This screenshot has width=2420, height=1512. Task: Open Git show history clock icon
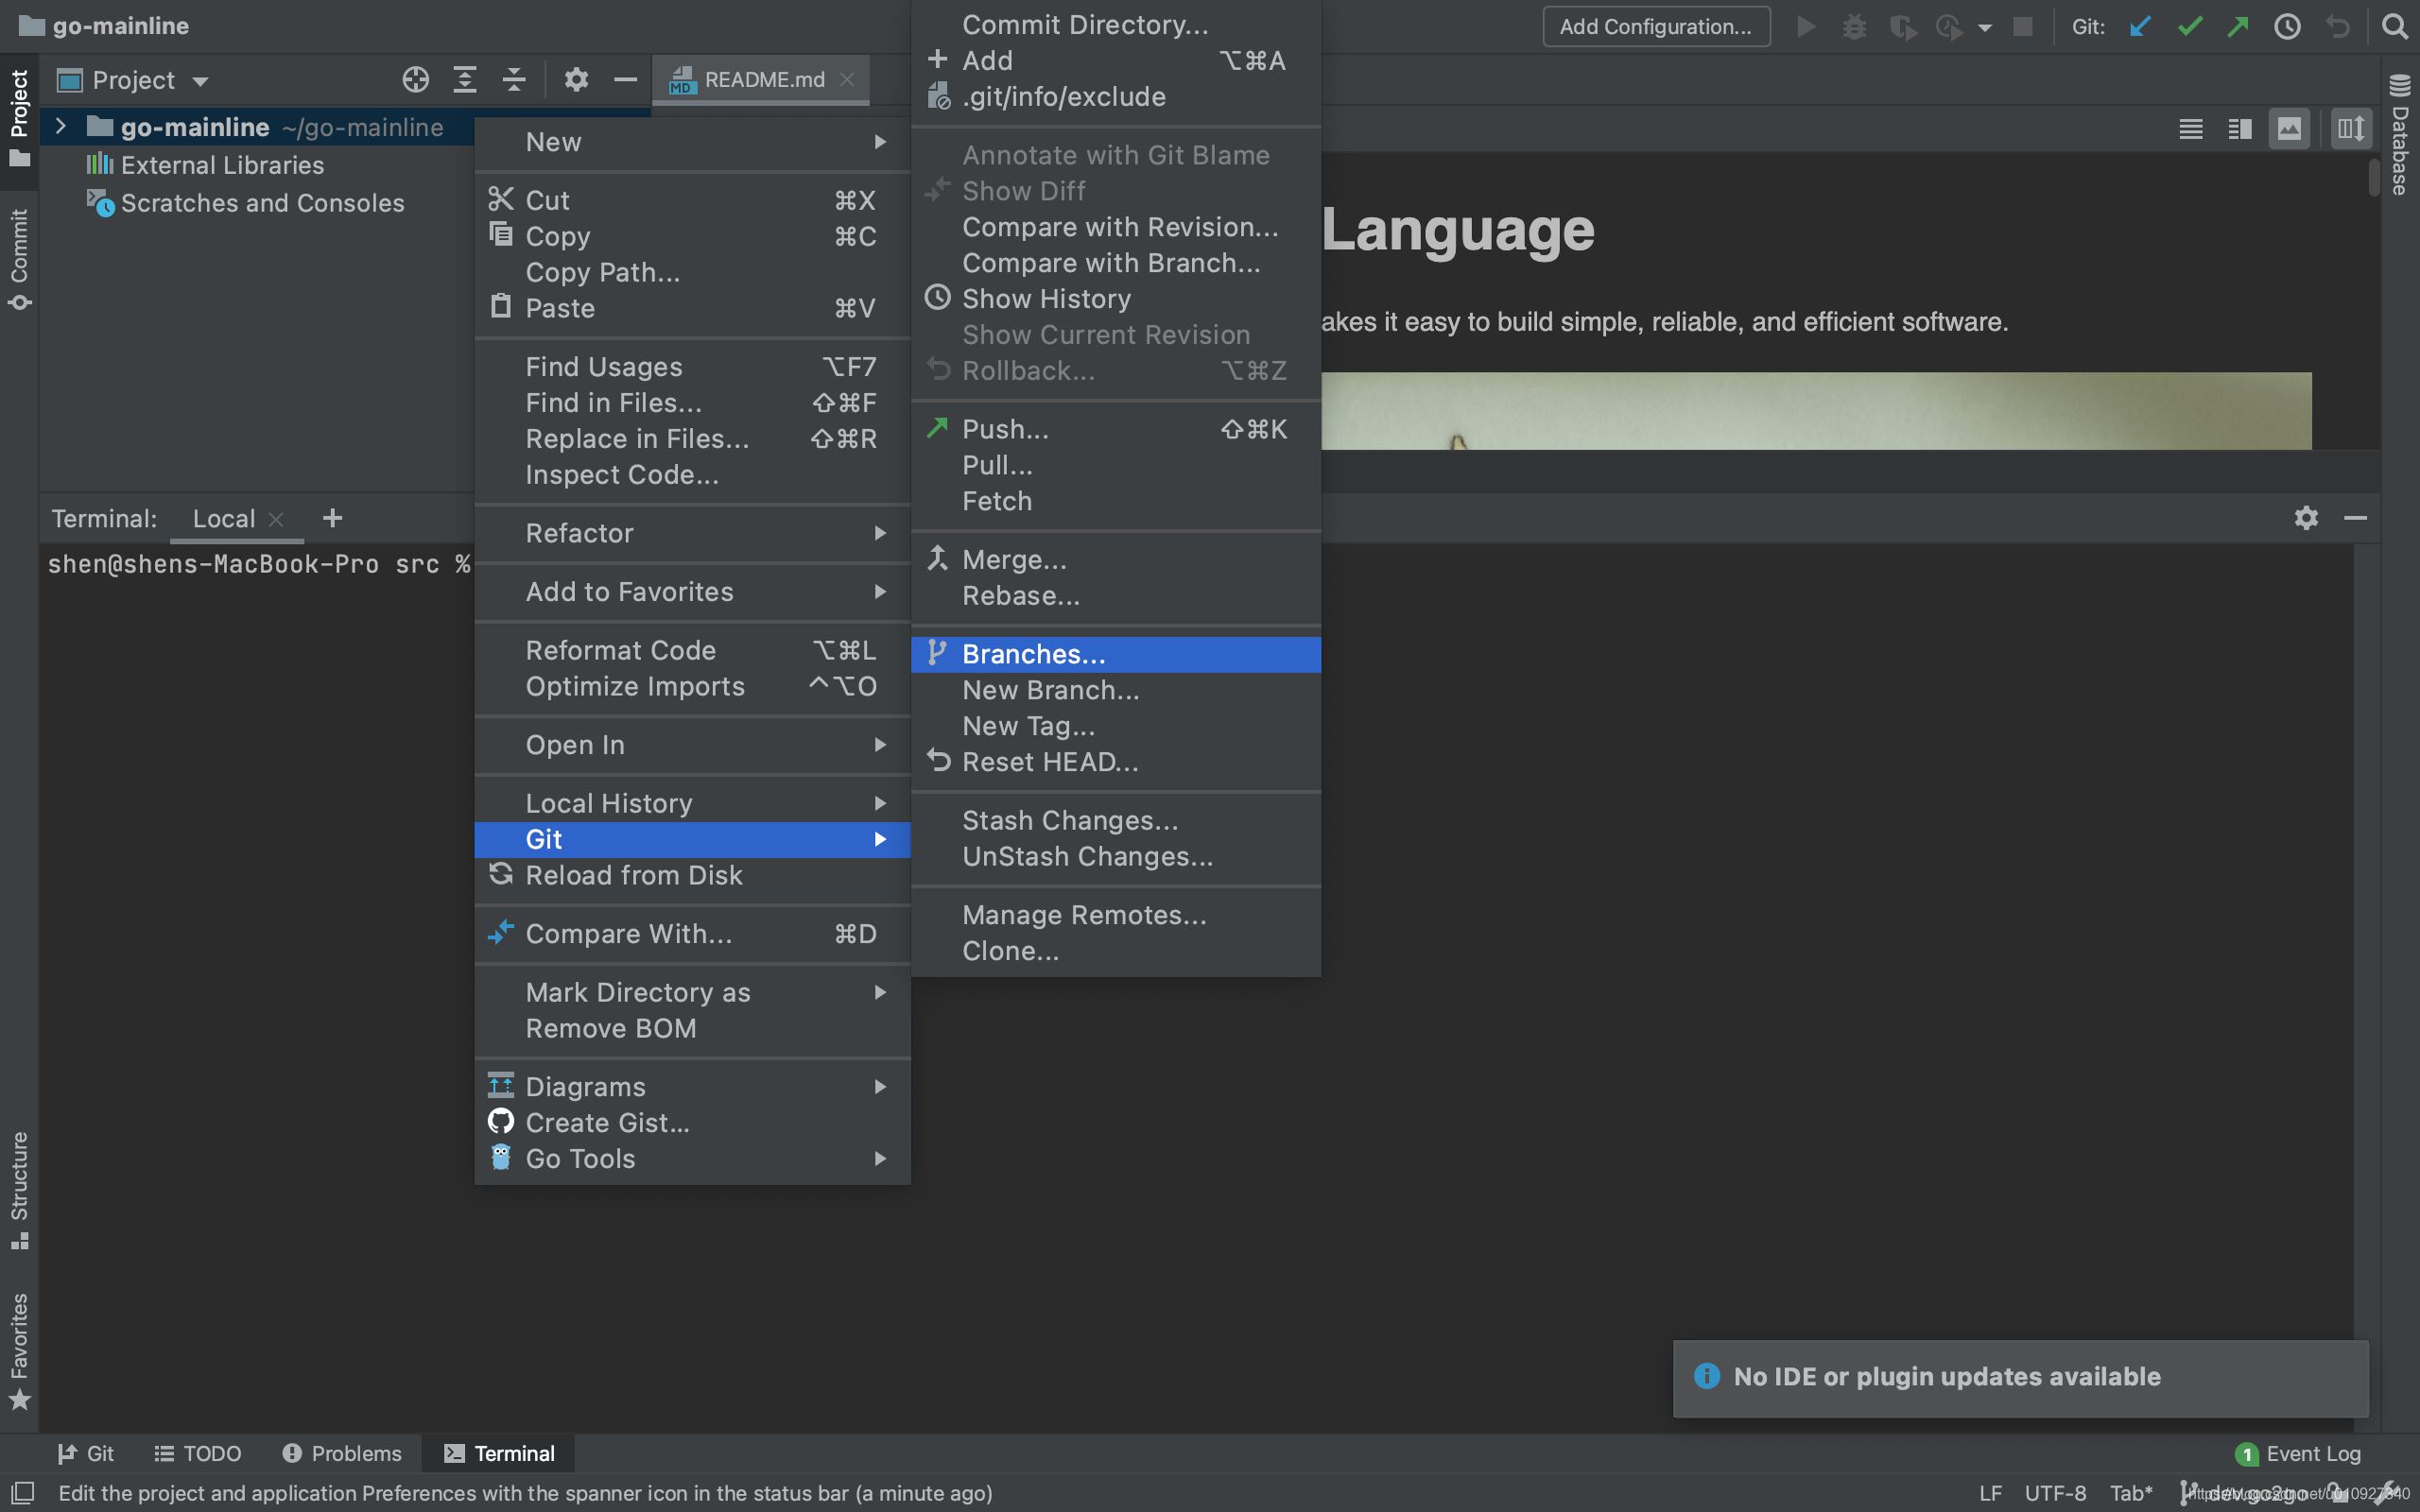[x=2287, y=27]
